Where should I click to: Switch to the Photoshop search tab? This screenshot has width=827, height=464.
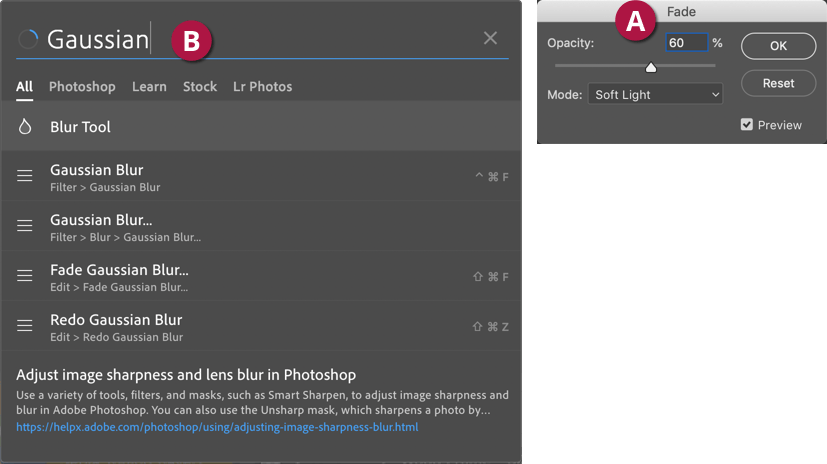tap(82, 86)
